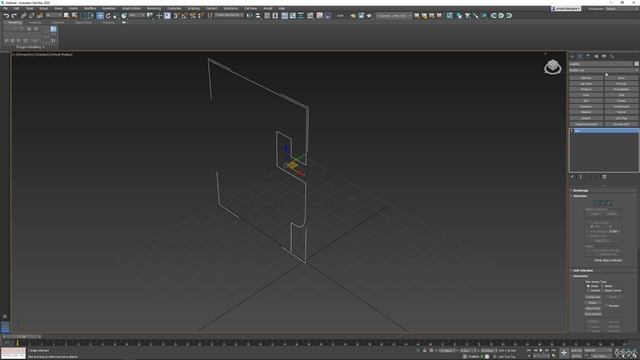Open reference coordinate system View dropdown
Image resolution: width=640 pixels, height=360 pixels.
(x=136, y=16)
